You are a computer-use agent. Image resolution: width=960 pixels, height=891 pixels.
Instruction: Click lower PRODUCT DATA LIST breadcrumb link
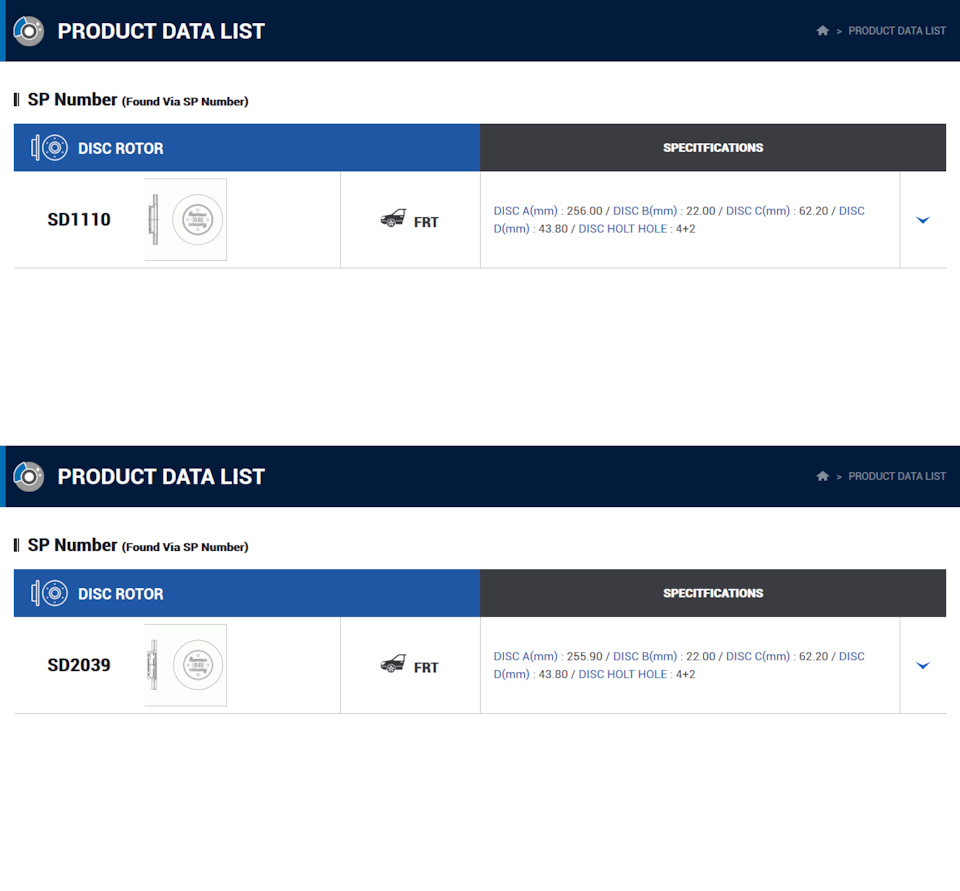(897, 476)
